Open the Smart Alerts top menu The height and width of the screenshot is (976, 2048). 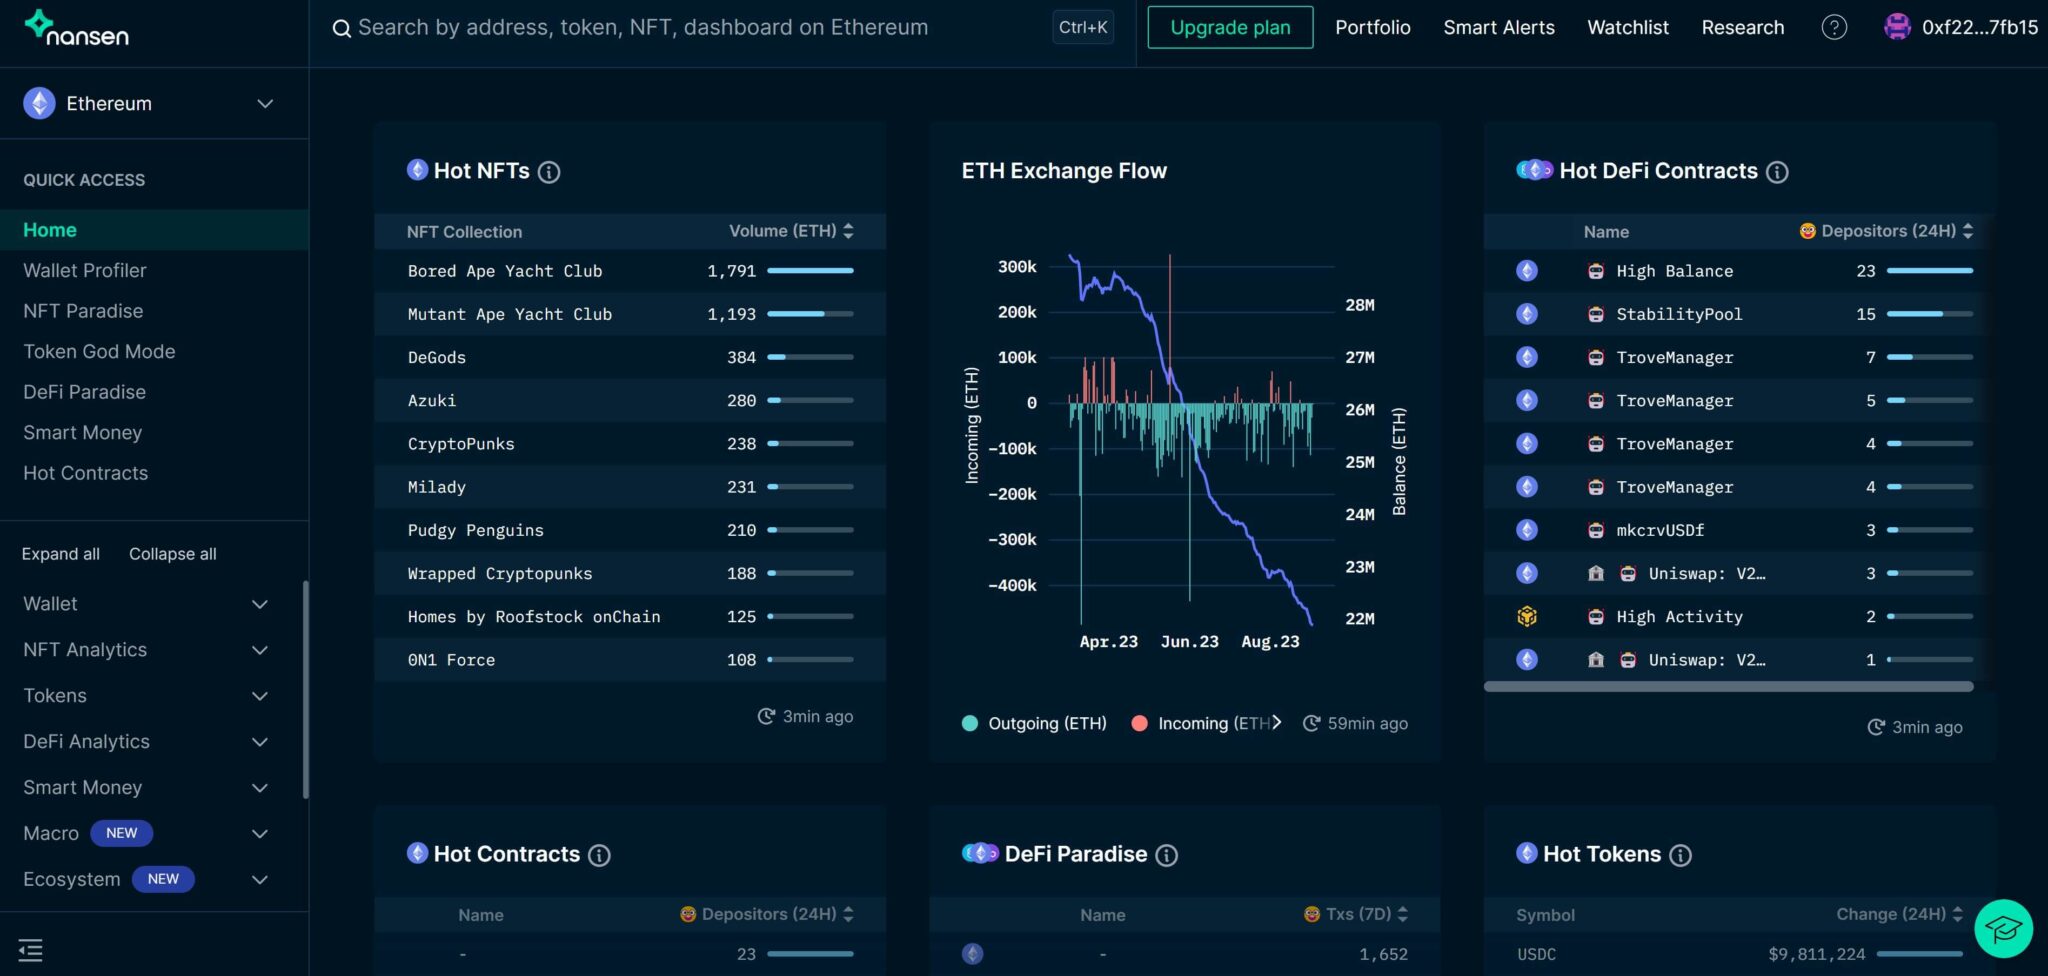(1498, 28)
